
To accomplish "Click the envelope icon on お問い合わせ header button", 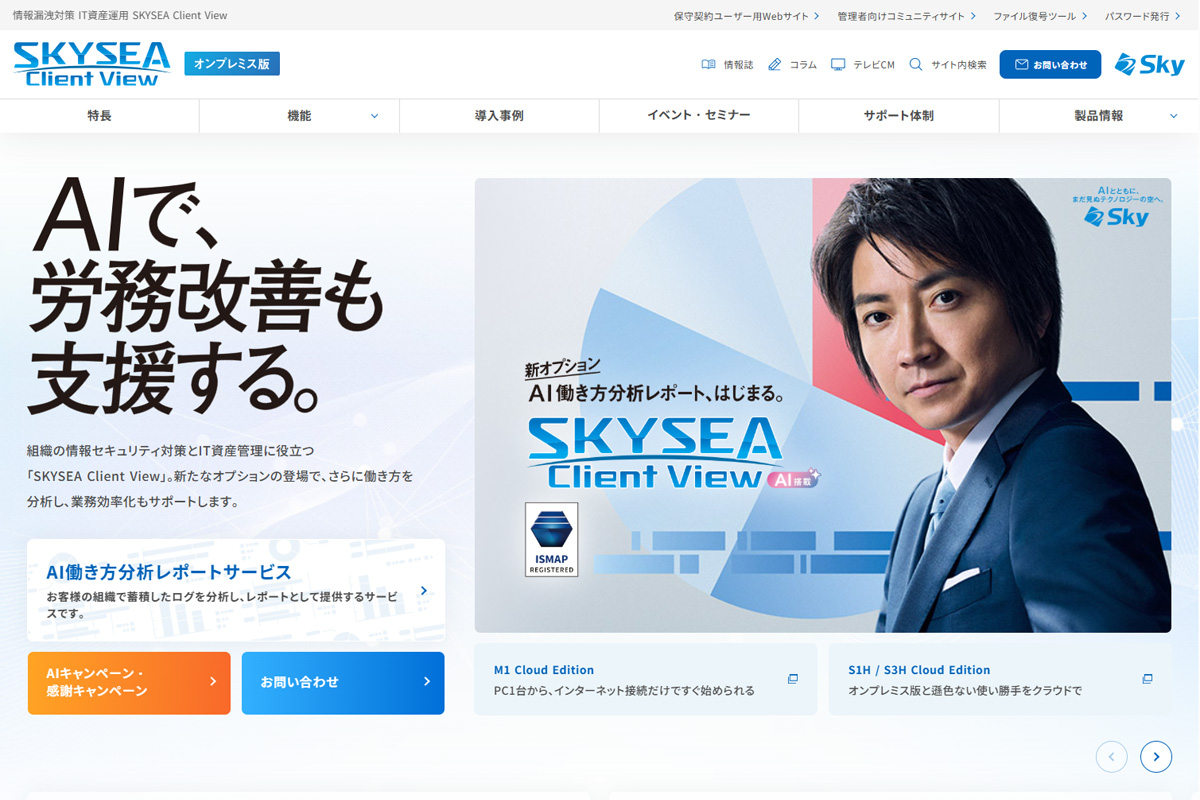I will 1021,64.
